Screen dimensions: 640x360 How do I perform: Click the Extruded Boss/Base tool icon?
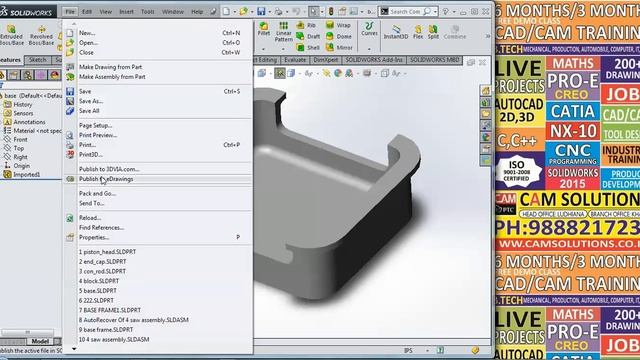coord(11,29)
